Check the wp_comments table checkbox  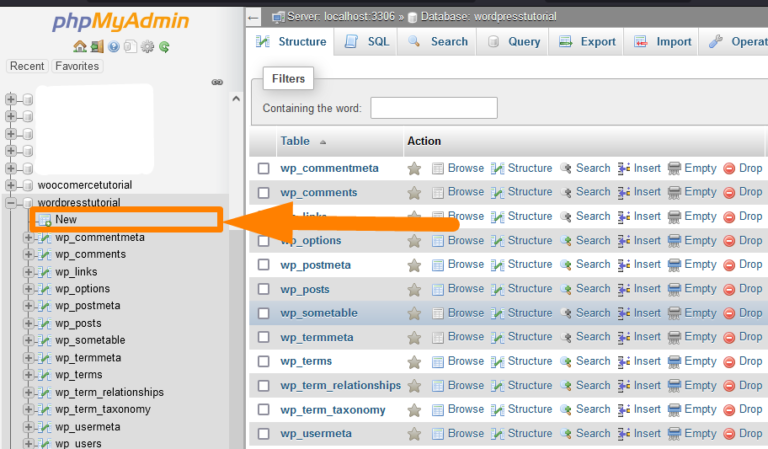pos(264,193)
